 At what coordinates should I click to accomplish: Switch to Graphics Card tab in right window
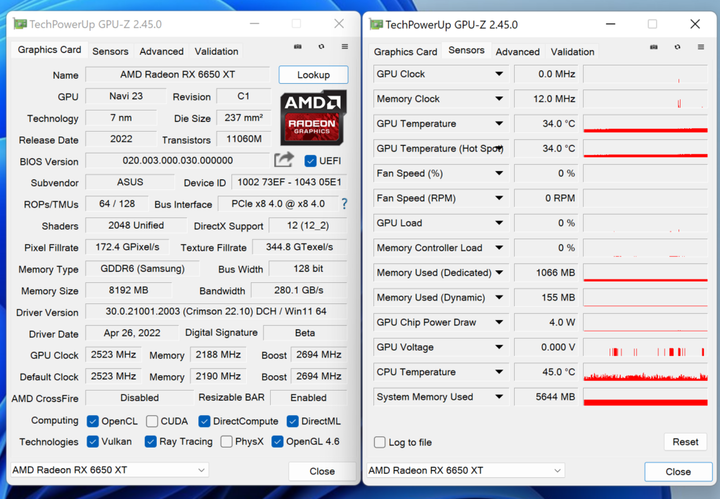pyautogui.click(x=405, y=52)
